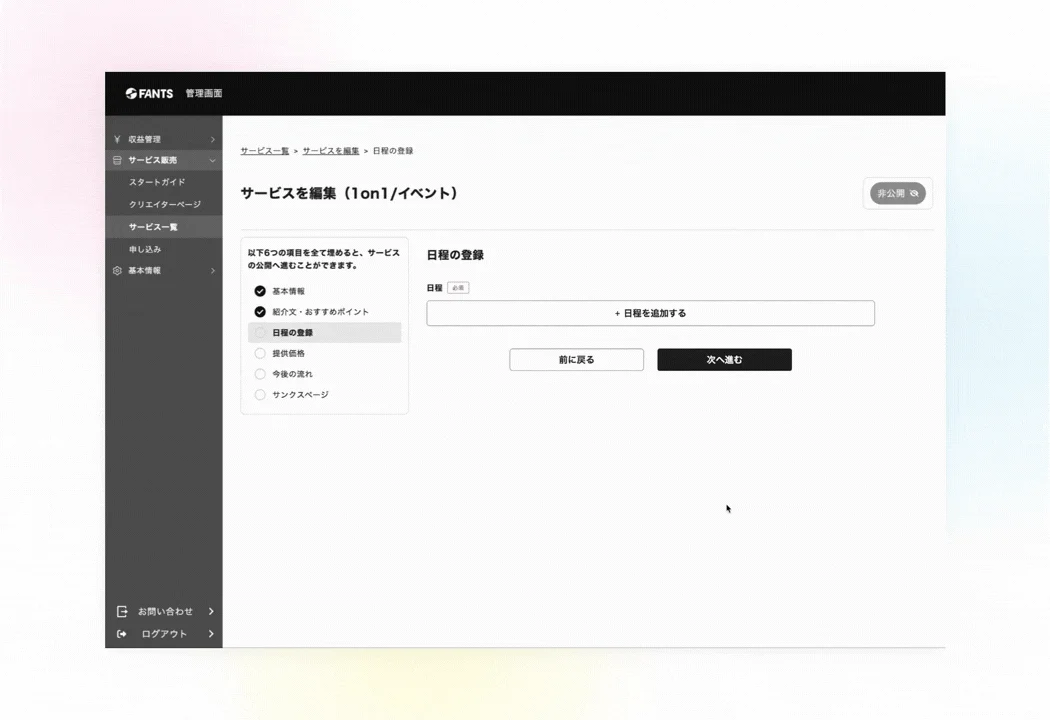Viewport: 1050px width, 720px height.
Task: Click the gear icon beside 基本情報
Action: (118, 270)
